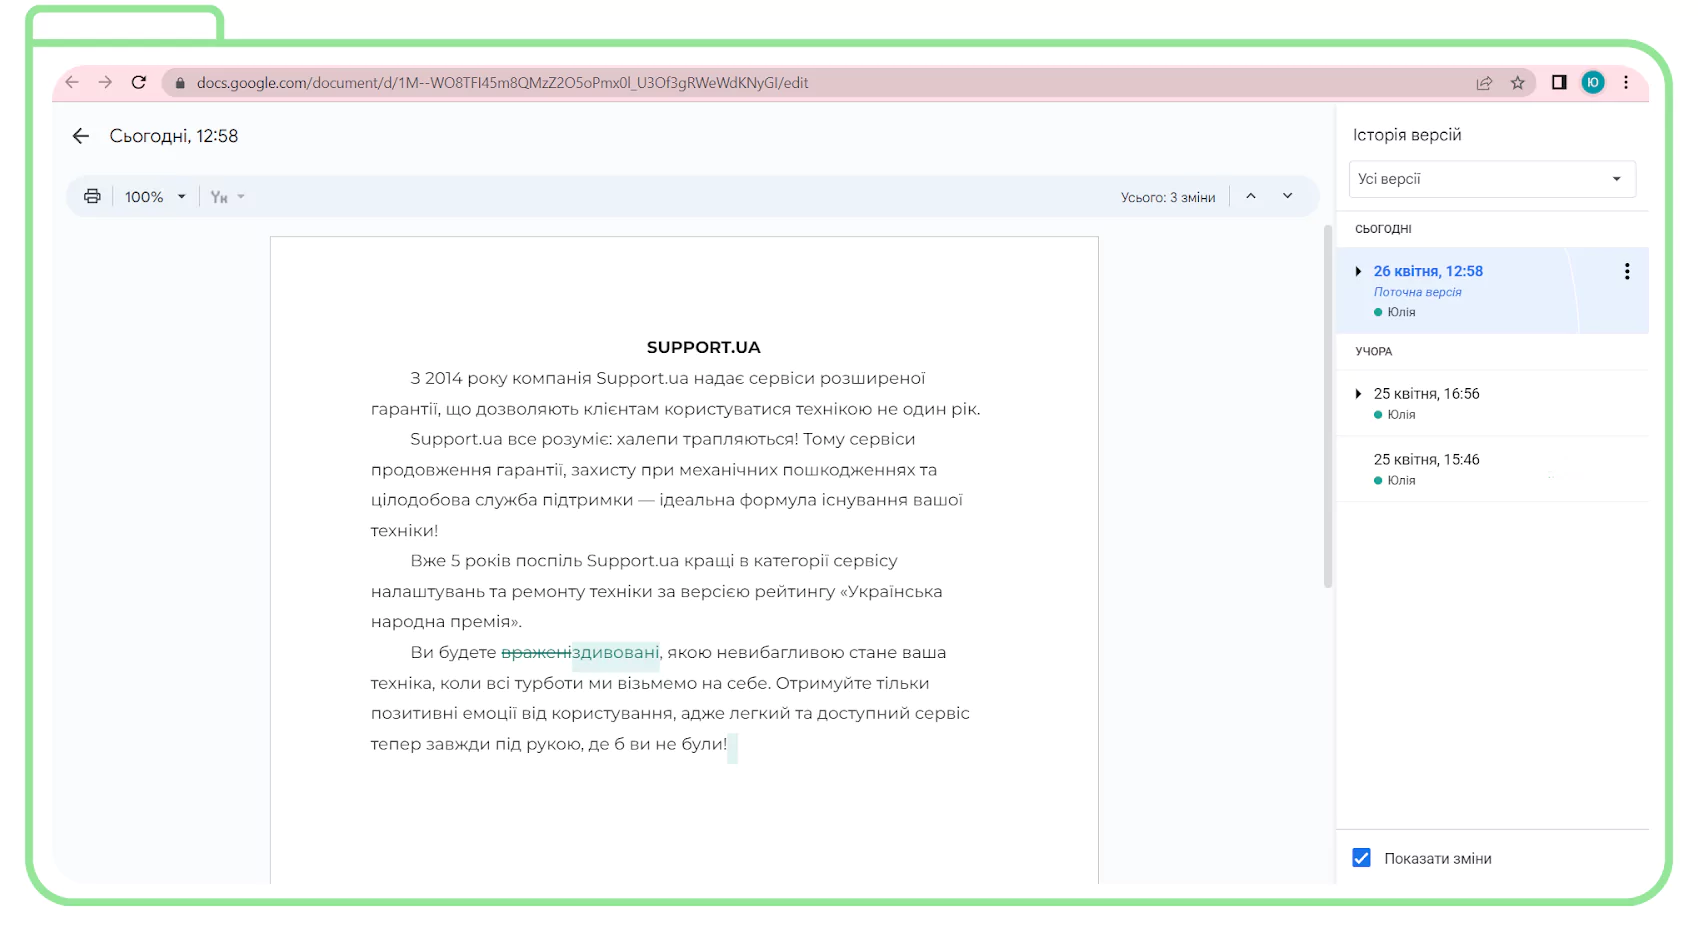The width and height of the screenshot is (1698, 928).
Task: Go back from version history view
Action: (81, 136)
